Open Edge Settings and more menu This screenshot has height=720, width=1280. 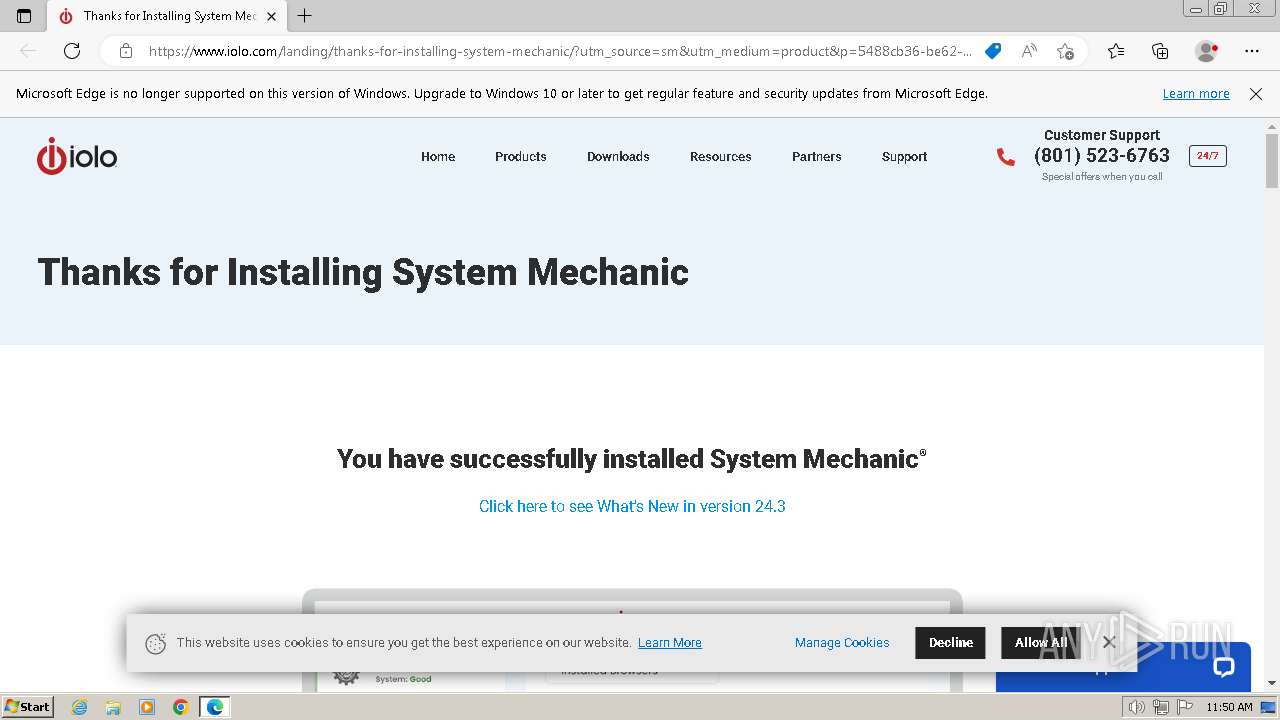(x=1252, y=51)
